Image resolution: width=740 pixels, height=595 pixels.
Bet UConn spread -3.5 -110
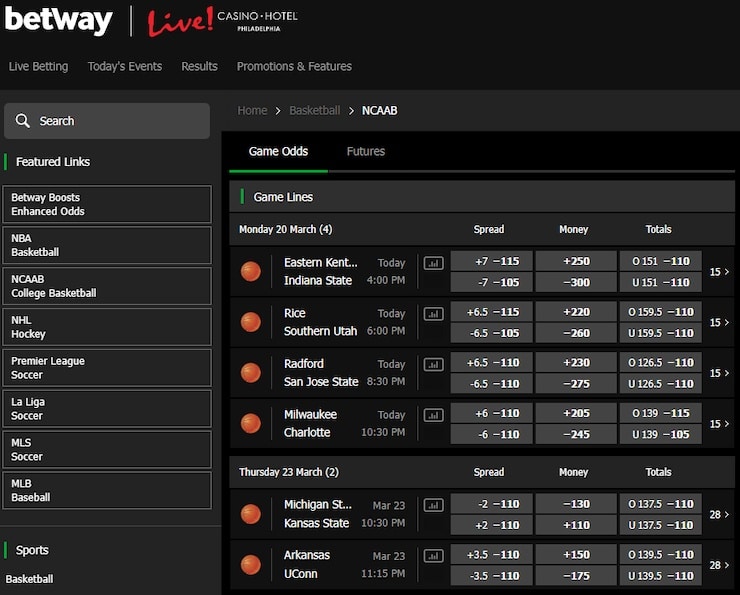tap(491, 576)
